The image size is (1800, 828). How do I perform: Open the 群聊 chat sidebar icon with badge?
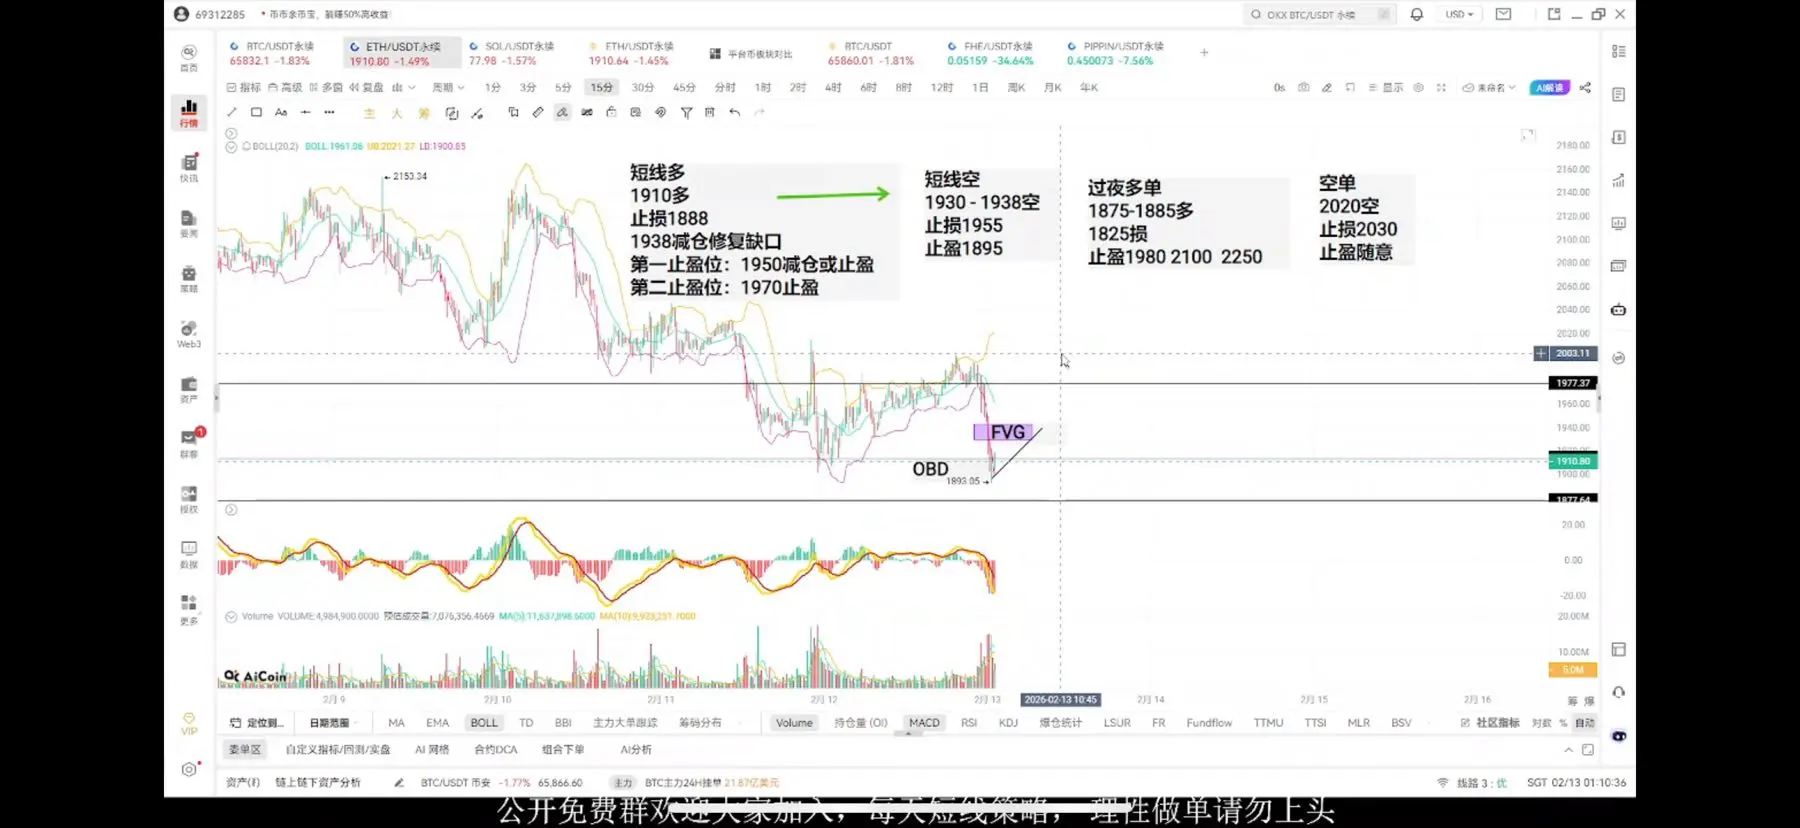[x=189, y=443]
